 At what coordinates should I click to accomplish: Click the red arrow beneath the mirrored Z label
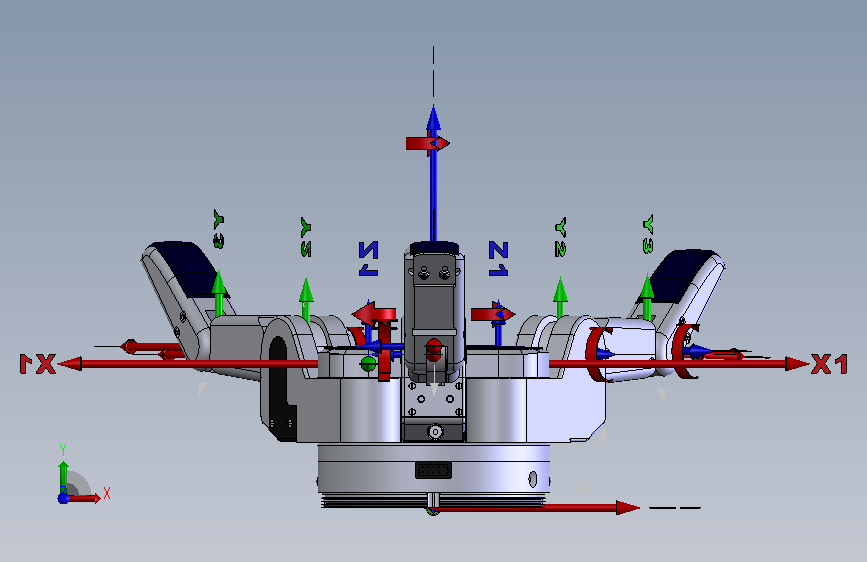point(374,314)
